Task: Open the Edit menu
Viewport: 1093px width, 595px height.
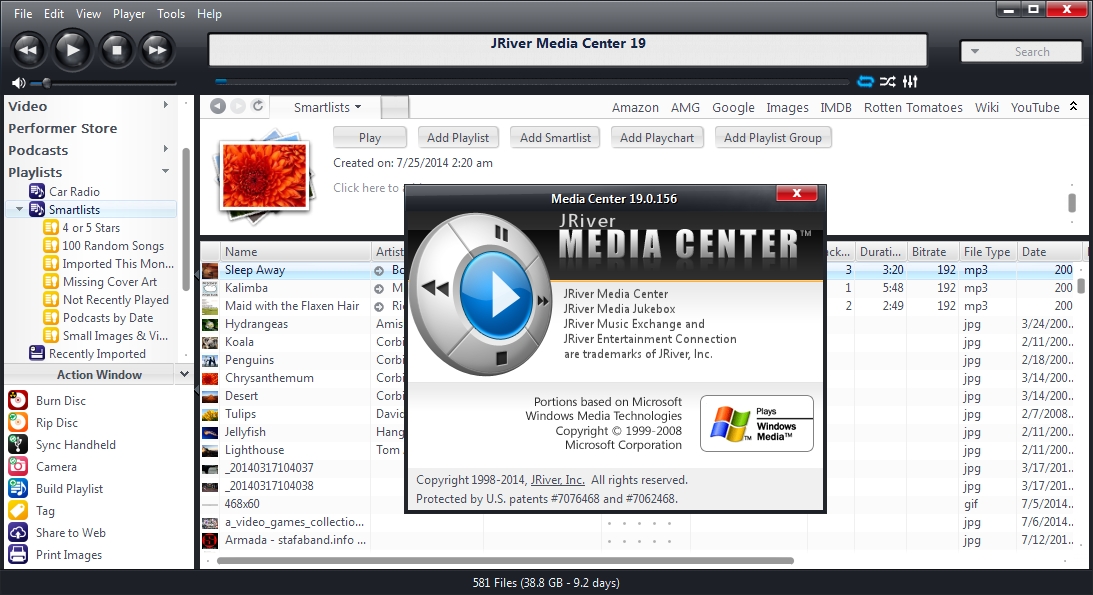Action: click(x=54, y=13)
